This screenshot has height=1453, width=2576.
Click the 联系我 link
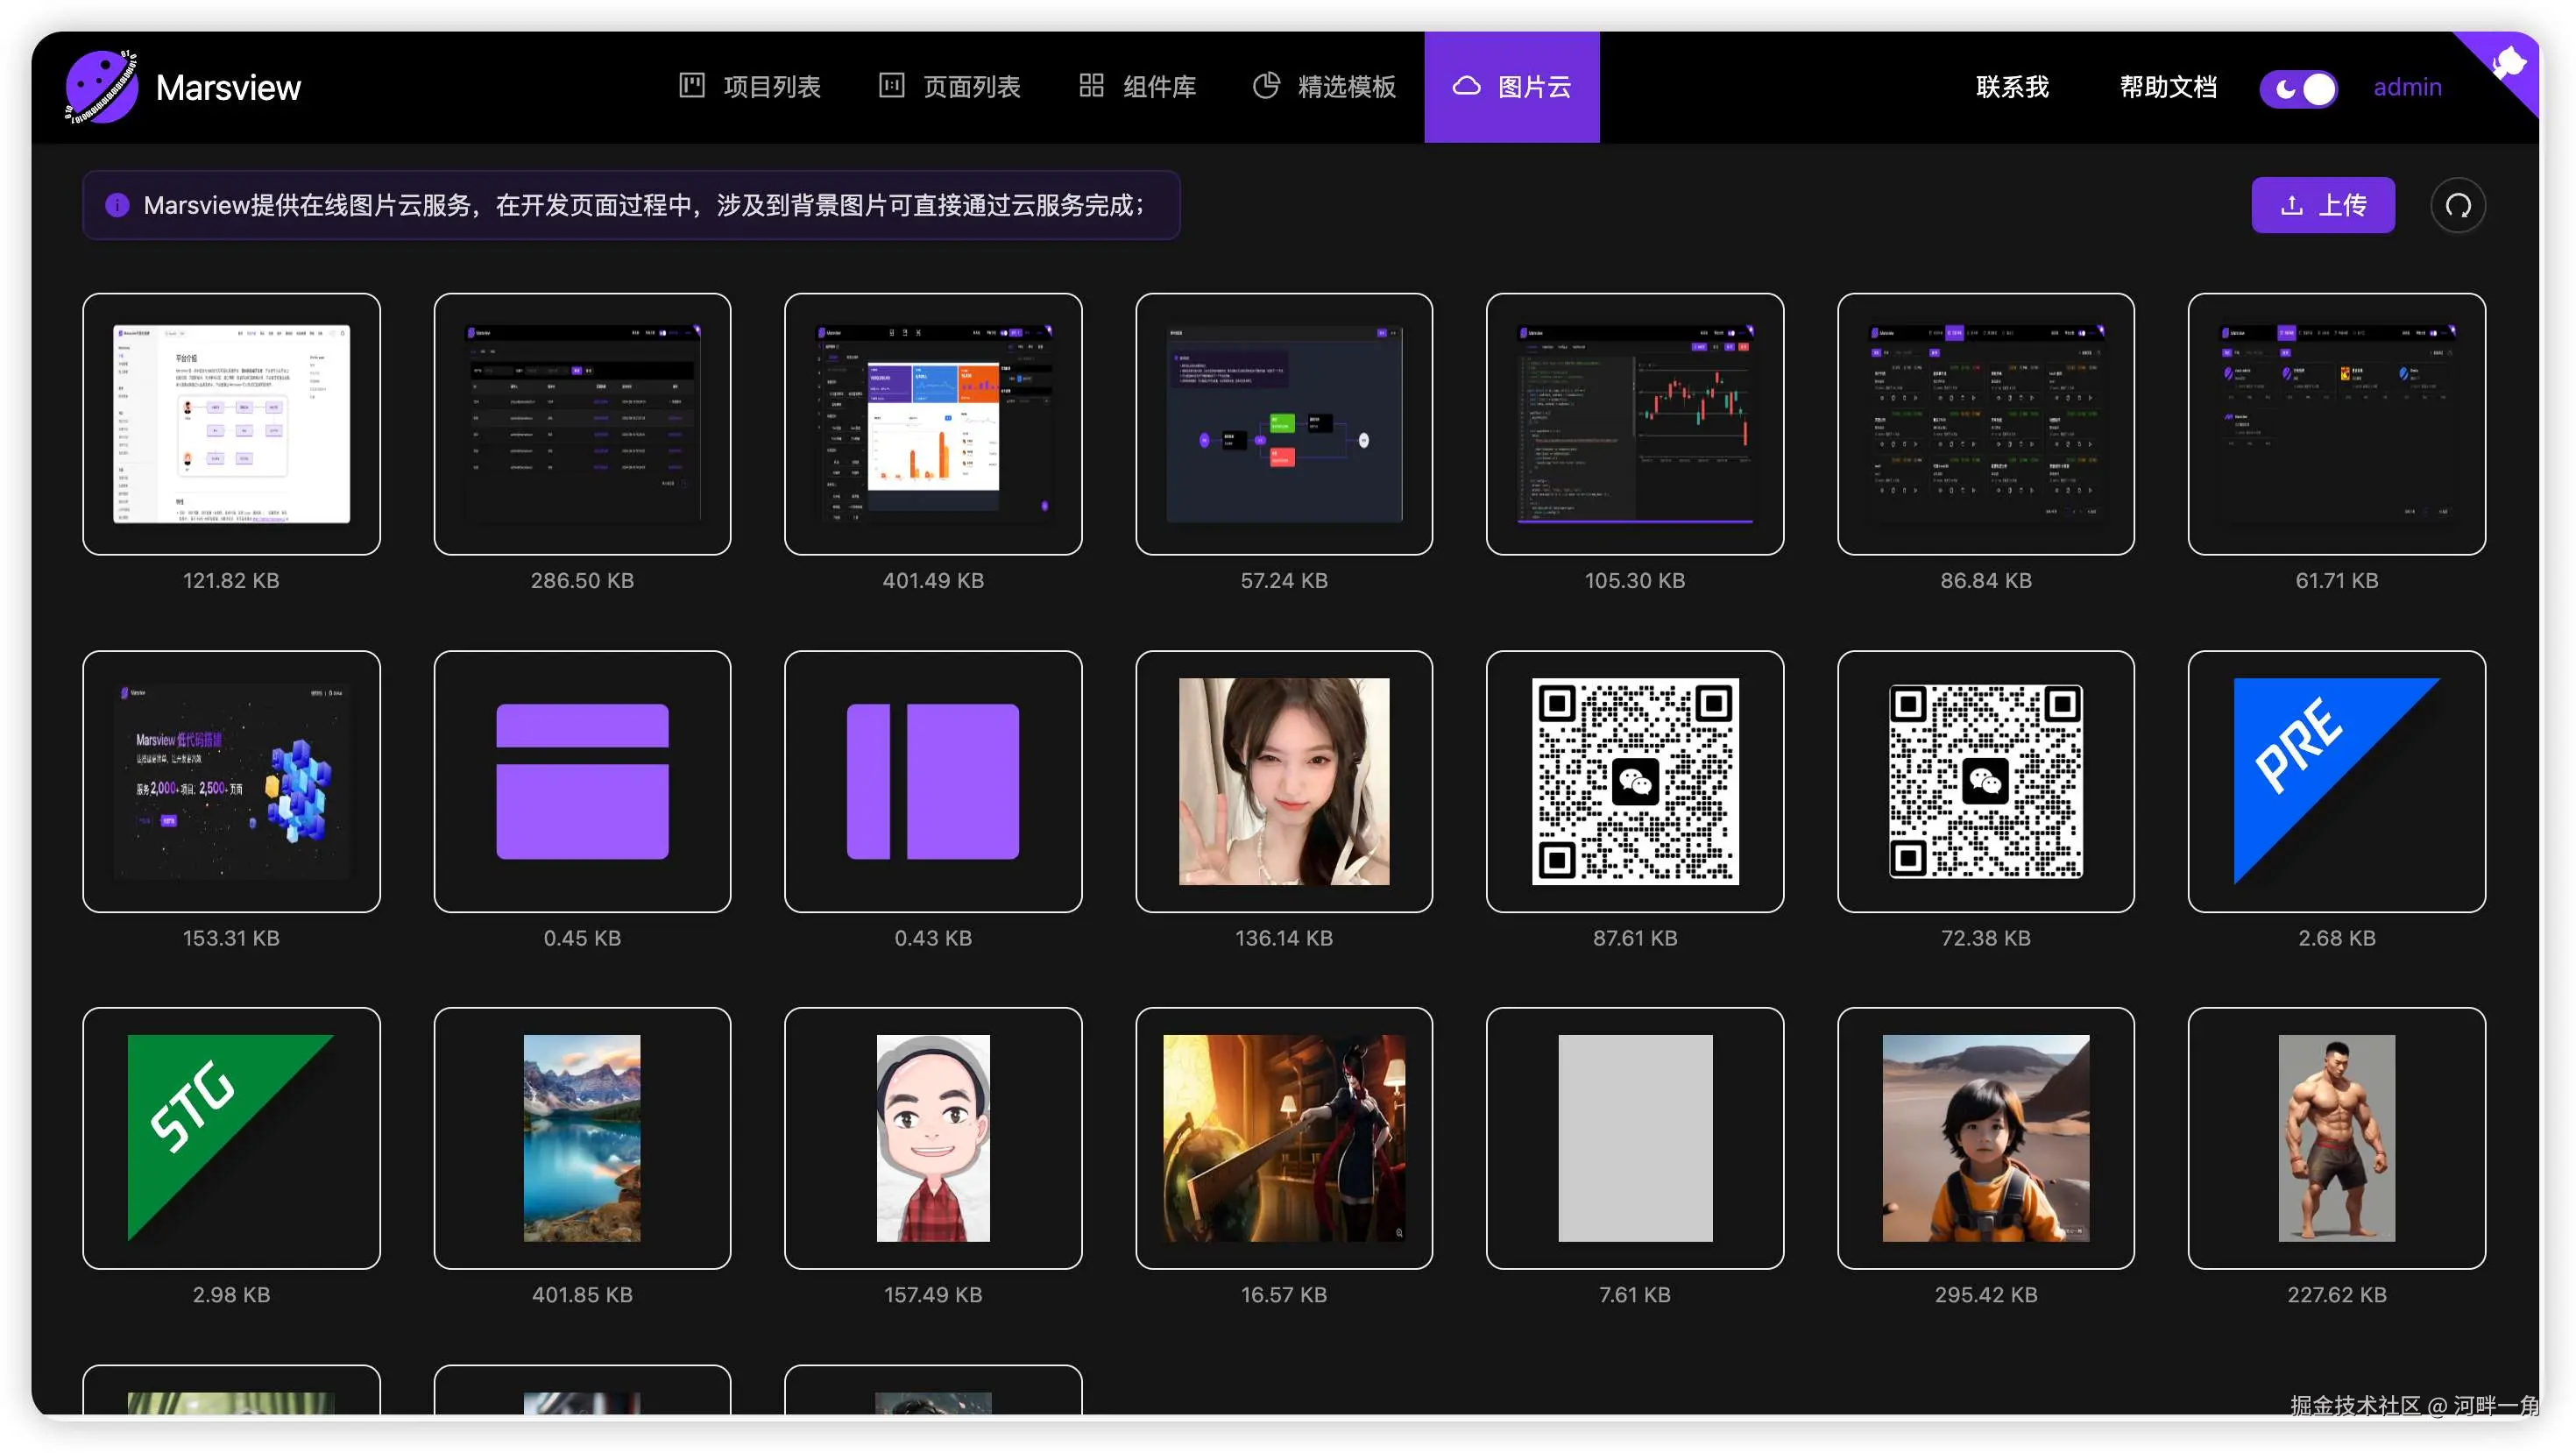pyautogui.click(x=2012, y=87)
